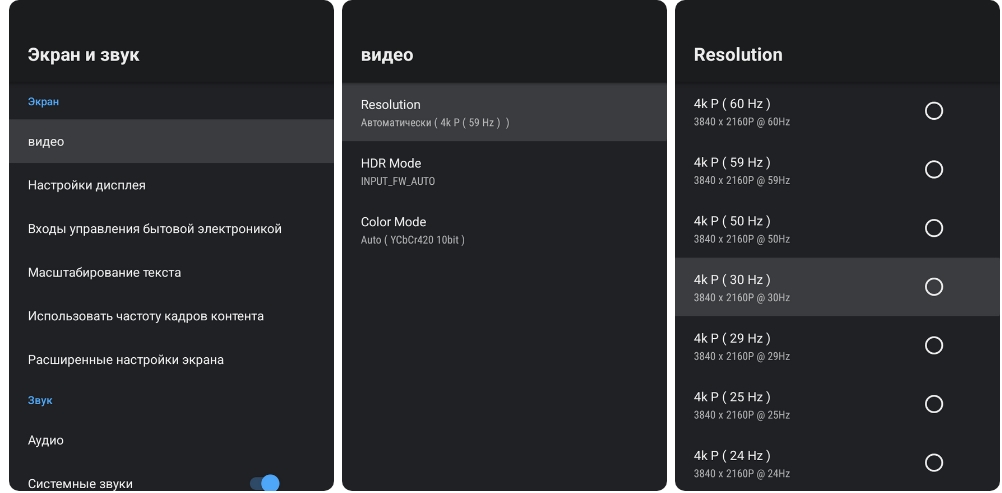Open the Resolution setting
Screen dimensions: 1002x493
(x=504, y=112)
